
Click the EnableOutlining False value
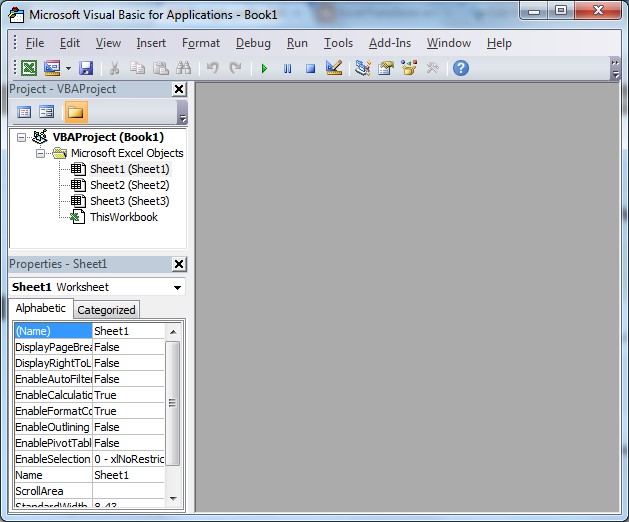(128, 427)
